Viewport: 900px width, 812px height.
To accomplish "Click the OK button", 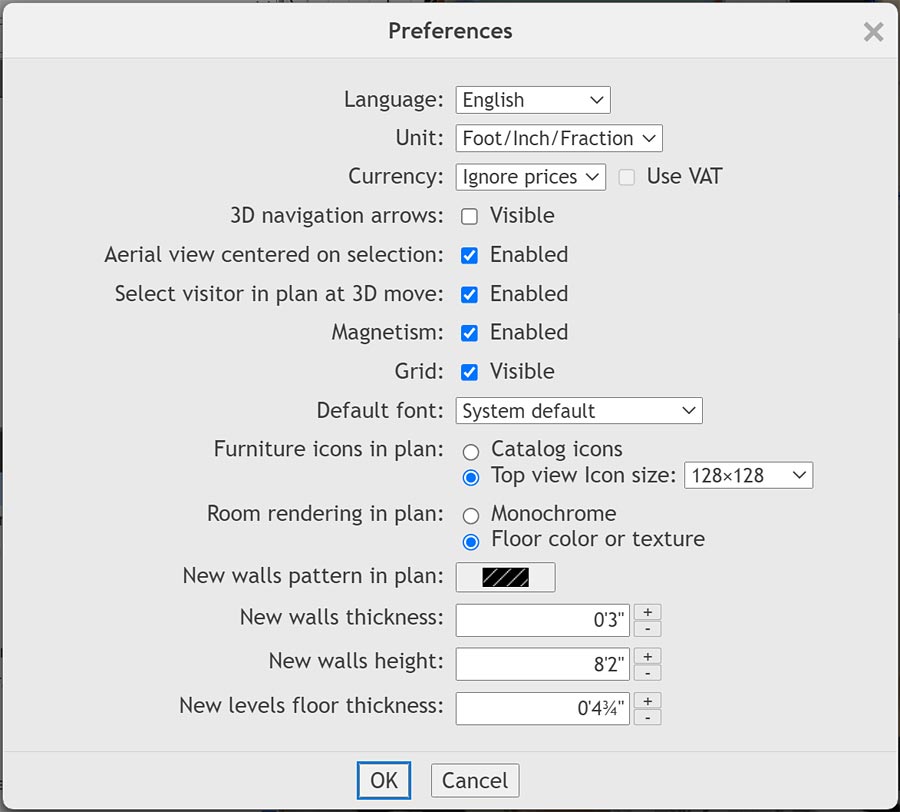I will (x=384, y=781).
